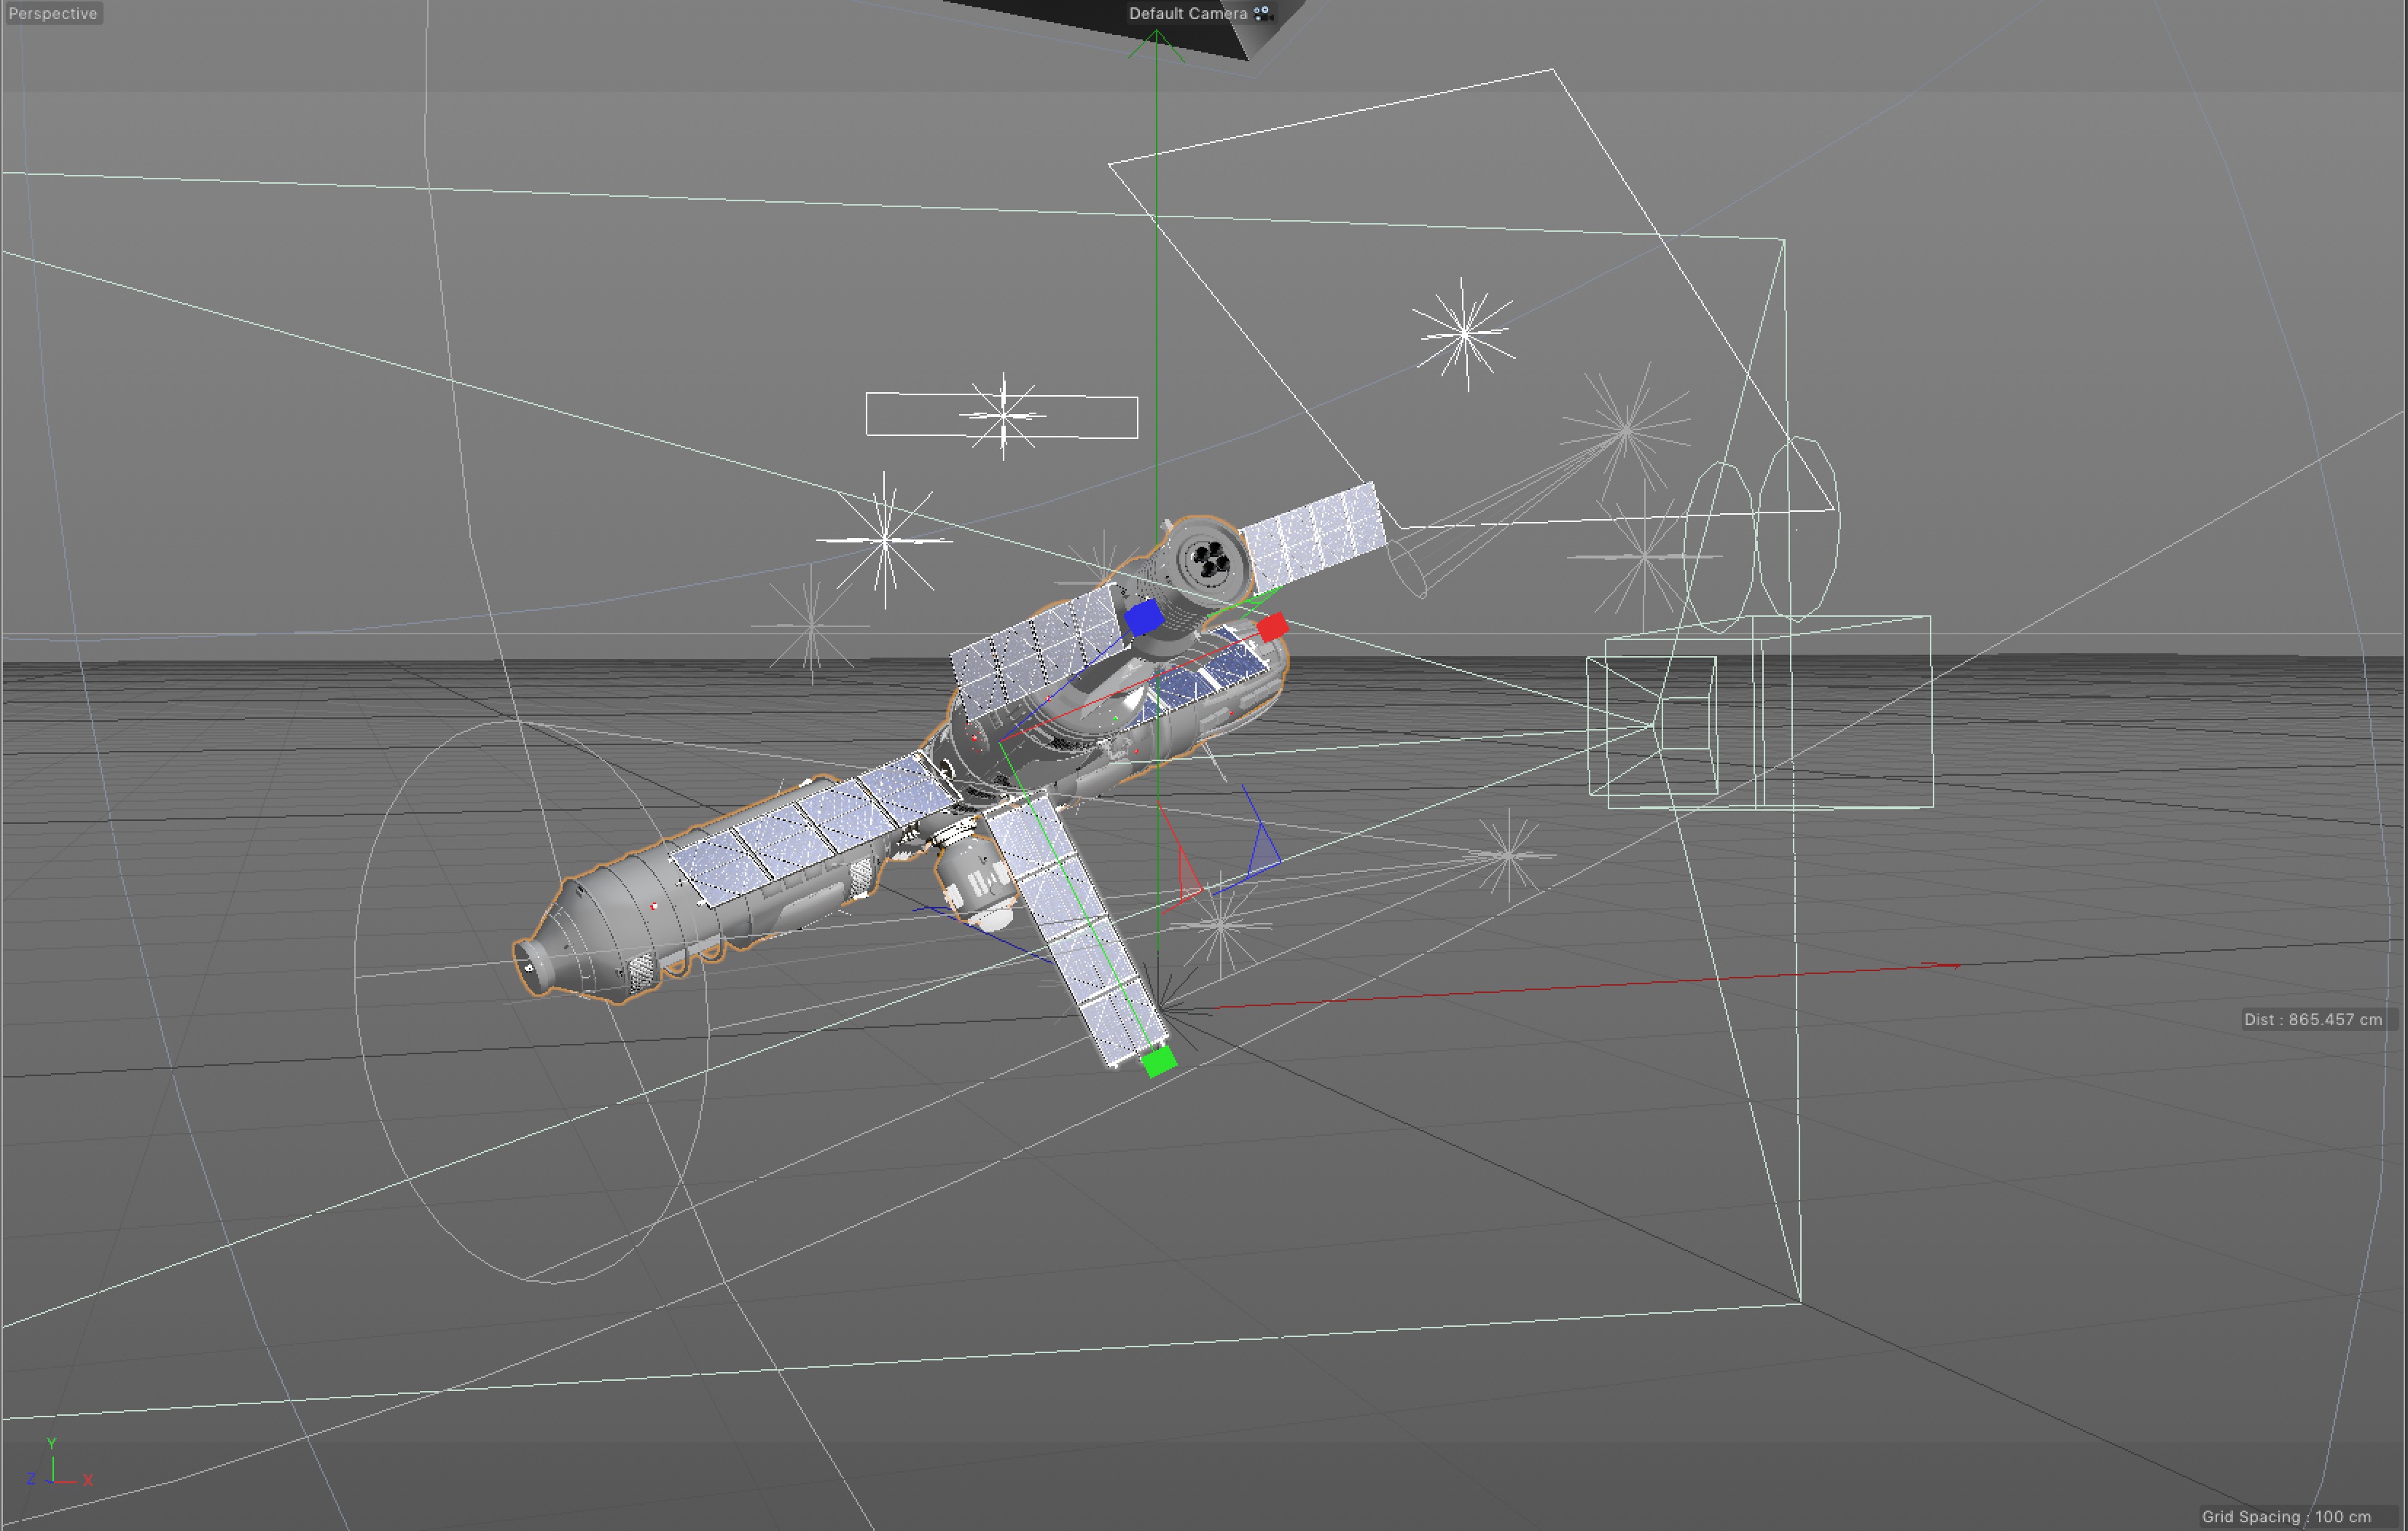Select the small light star at lower right
Viewport: 2408px width, 1531px height.
[1508, 855]
